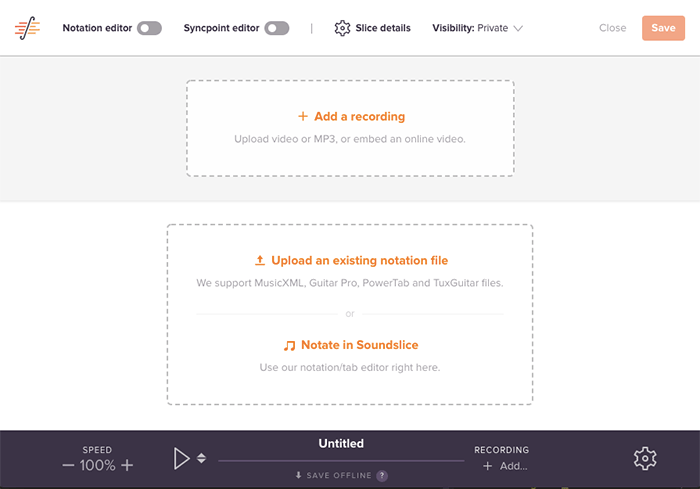Open Slice details gear icon
This screenshot has height=489, width=700.
(x=342, y=28)
